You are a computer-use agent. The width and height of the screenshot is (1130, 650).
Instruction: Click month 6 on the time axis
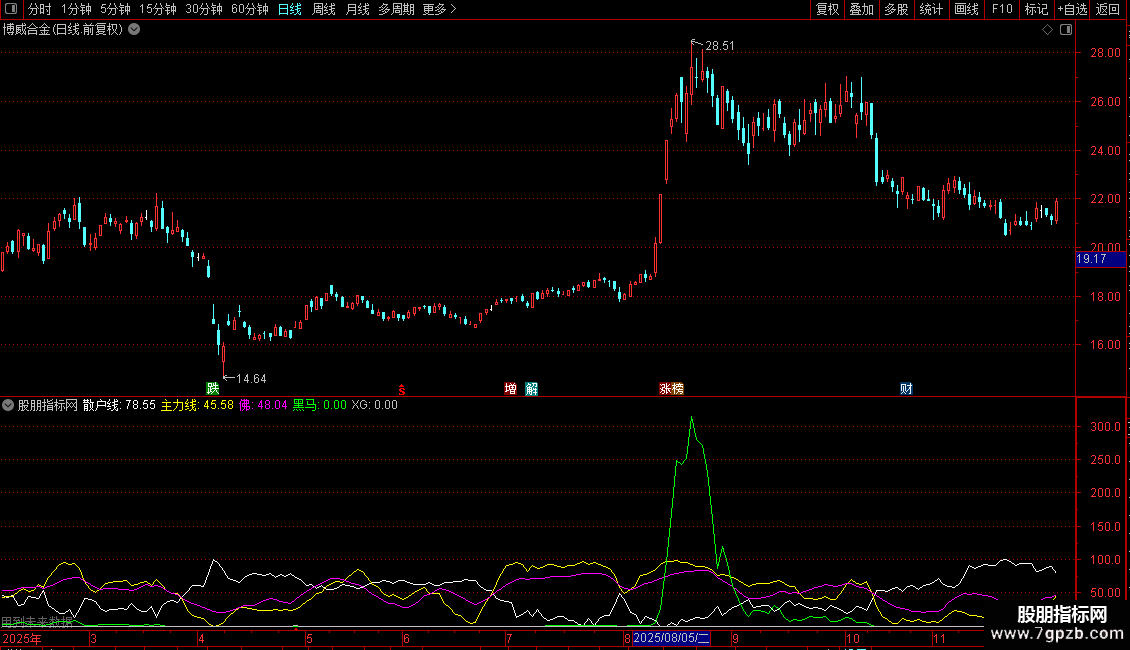(406, 638)
